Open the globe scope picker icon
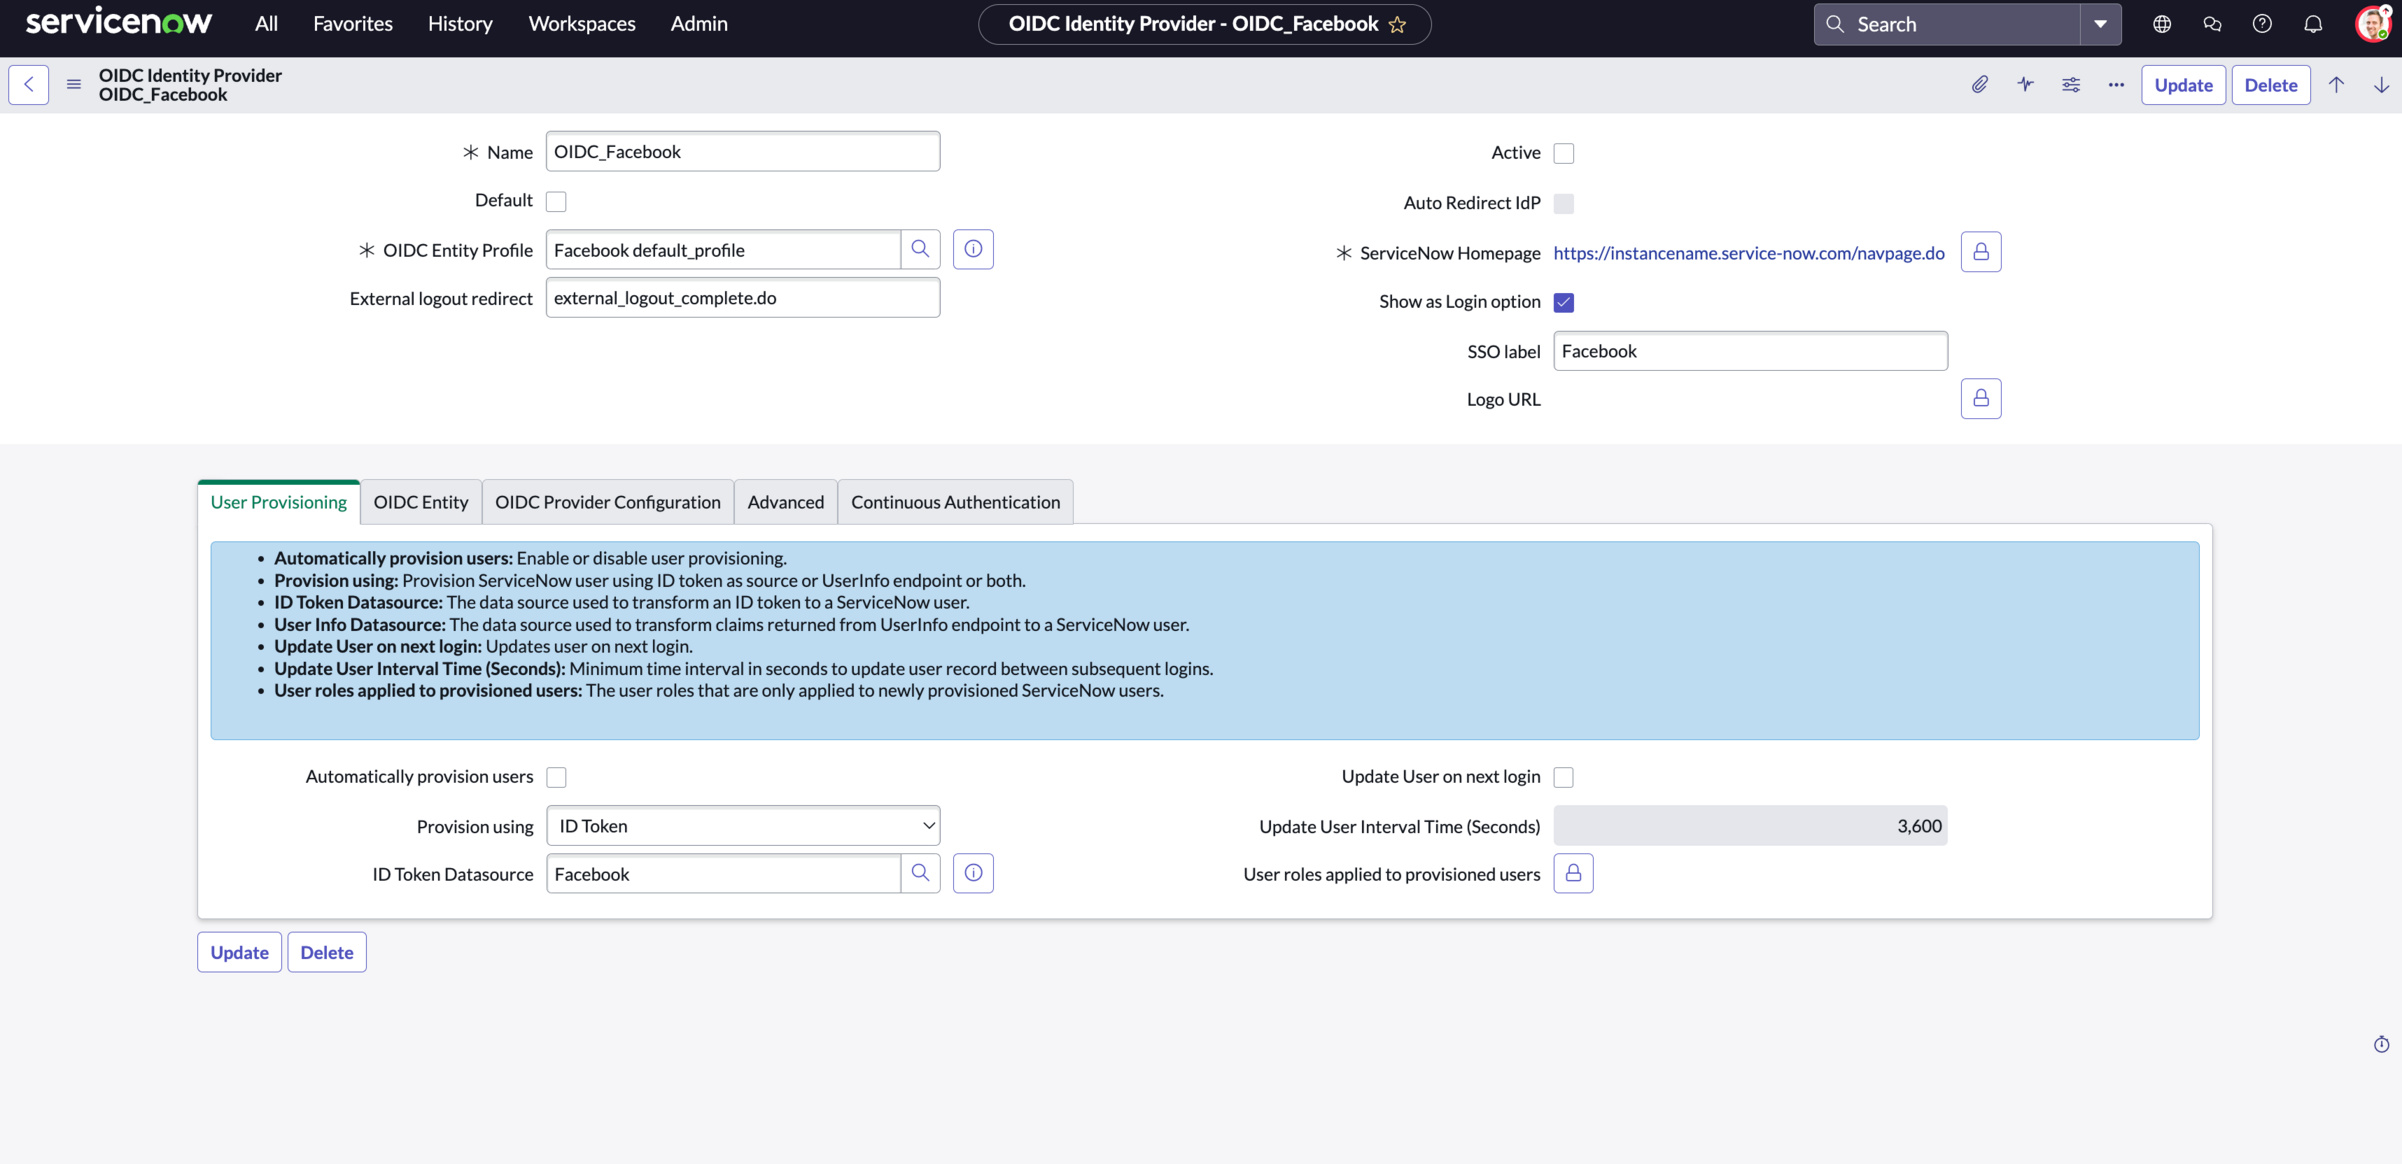 2162,24
